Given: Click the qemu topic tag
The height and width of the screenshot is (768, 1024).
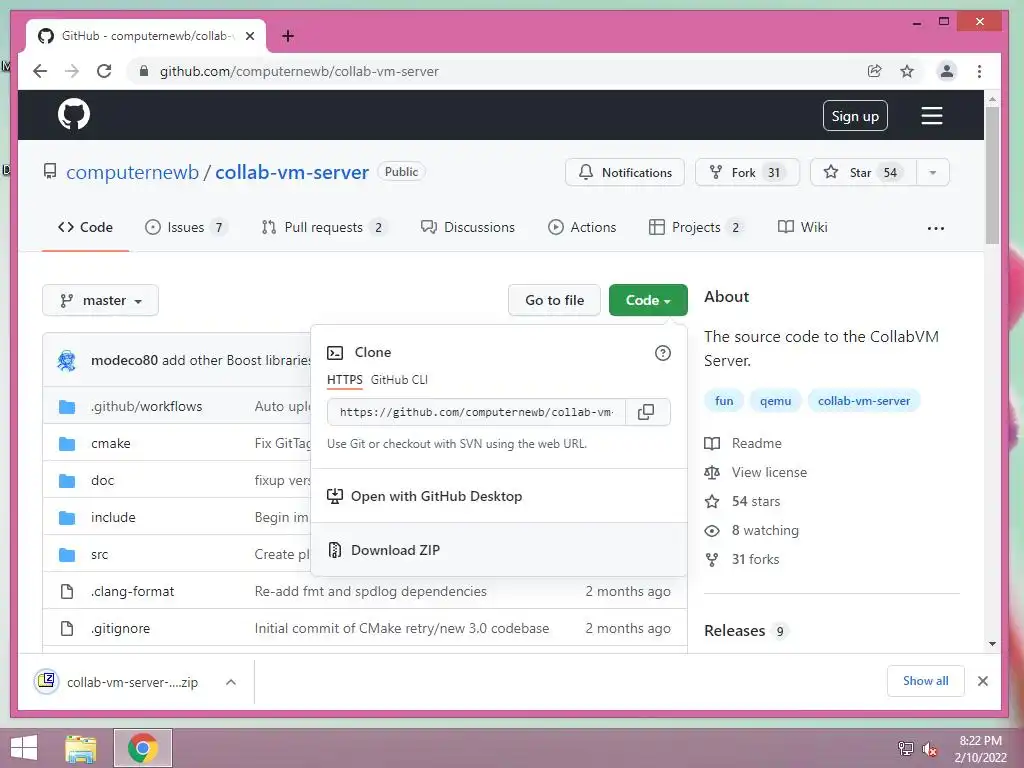Looking at the screenshot, I should coord(775,401).
